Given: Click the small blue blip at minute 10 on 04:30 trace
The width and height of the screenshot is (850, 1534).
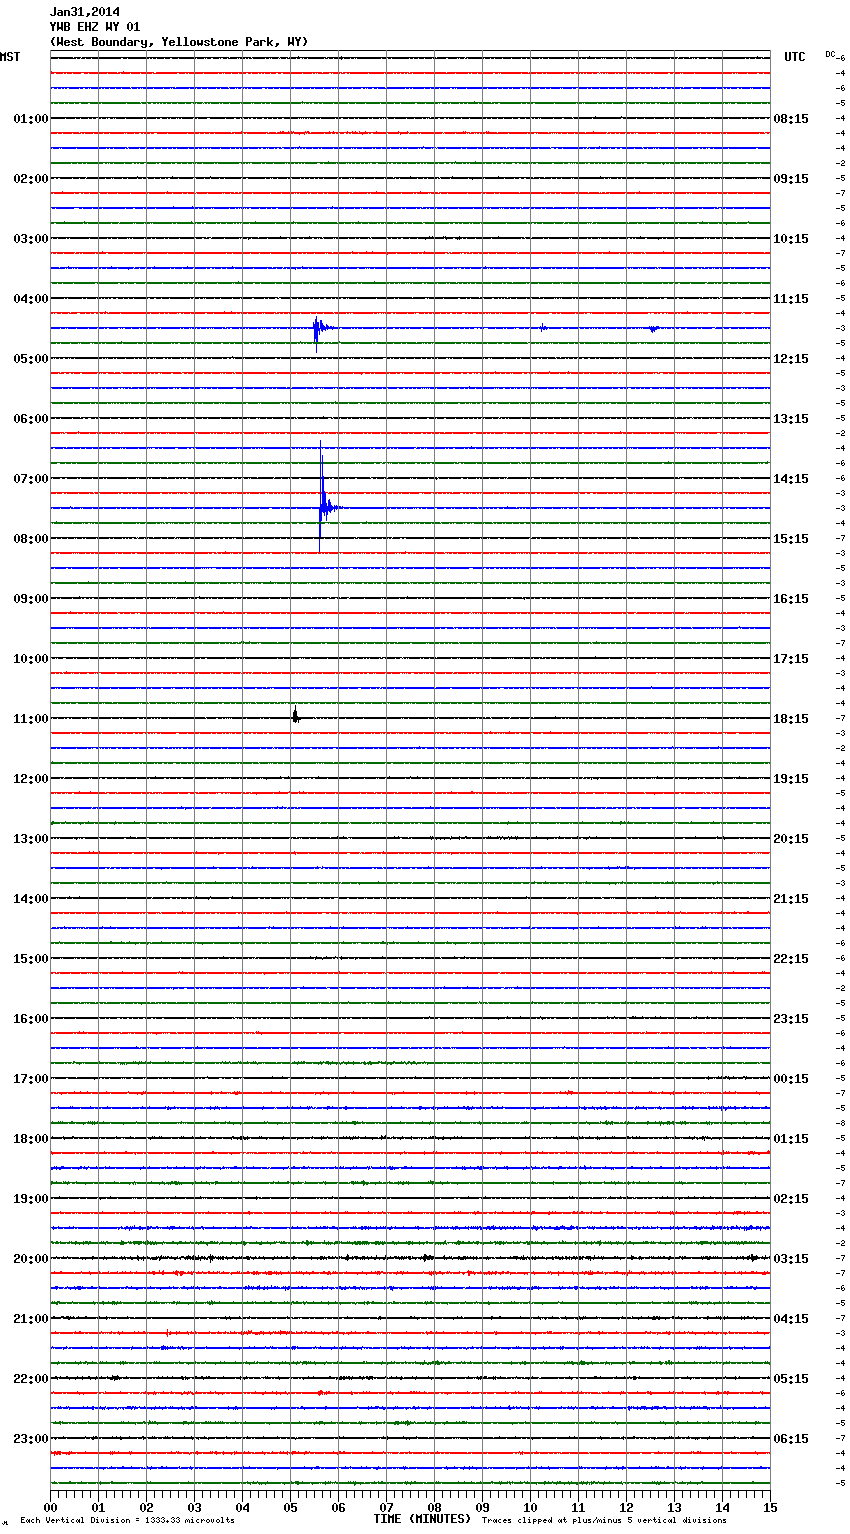Looking at the screenshot, I should 542,328.
